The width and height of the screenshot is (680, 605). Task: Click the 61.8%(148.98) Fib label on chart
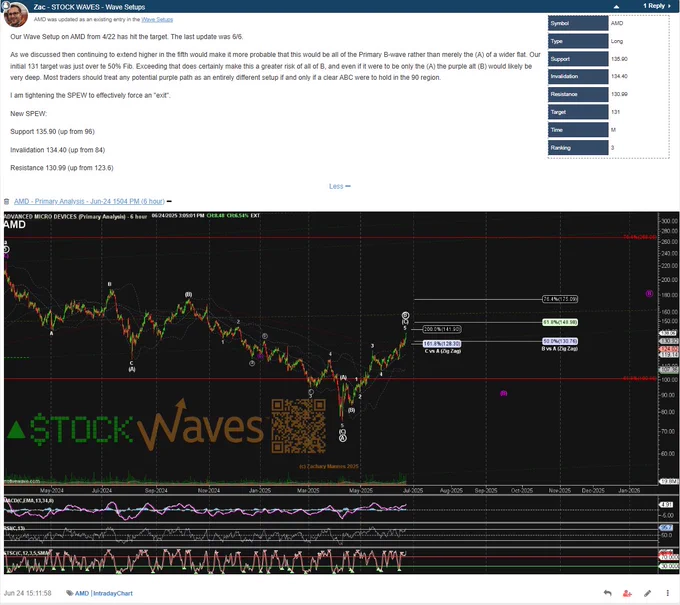point(560,322)
